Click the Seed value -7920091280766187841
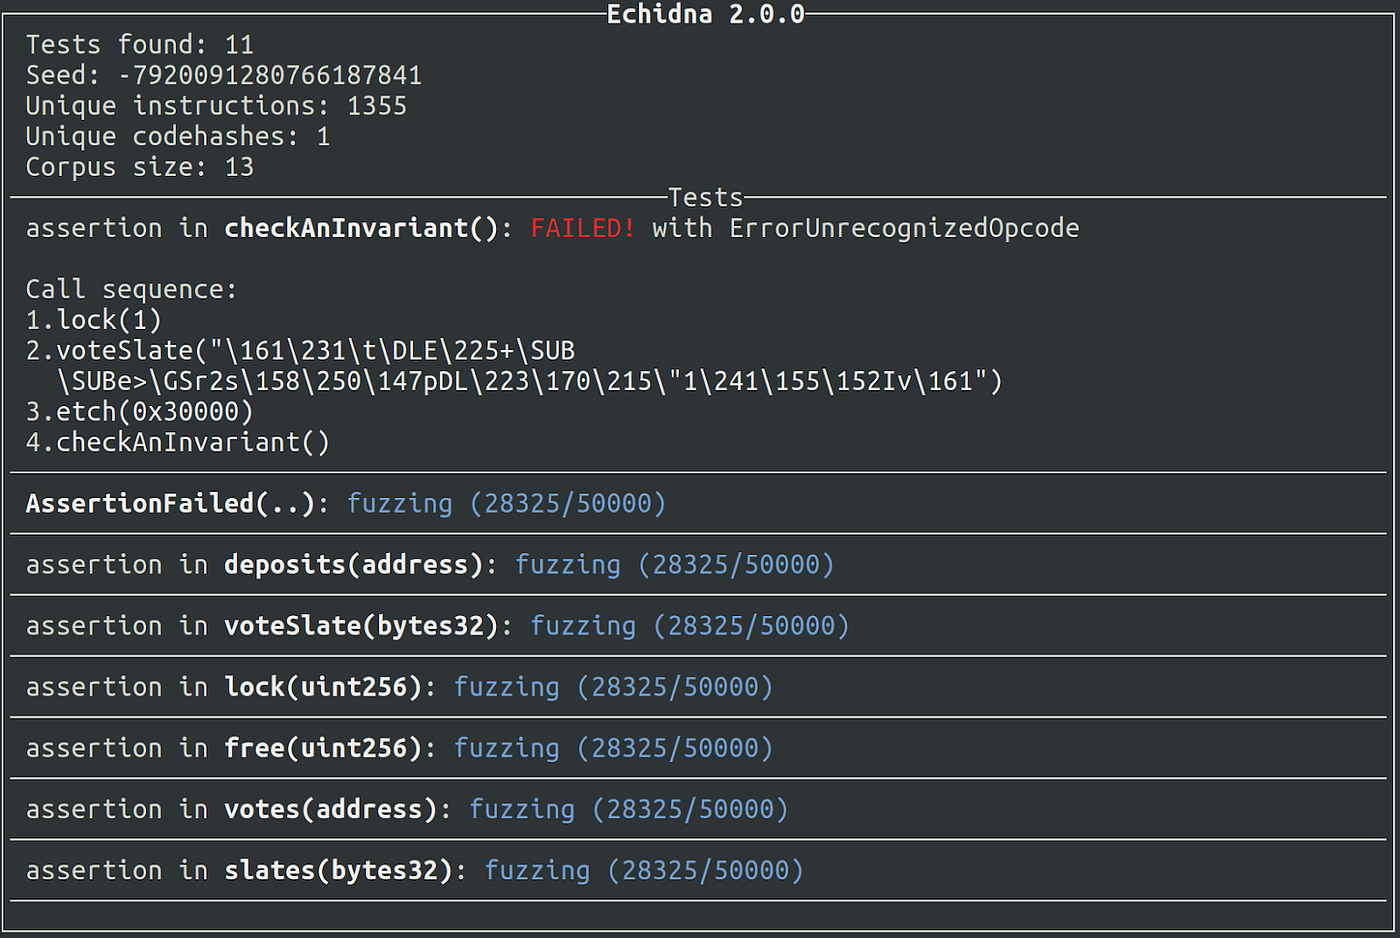 [270, 75]
